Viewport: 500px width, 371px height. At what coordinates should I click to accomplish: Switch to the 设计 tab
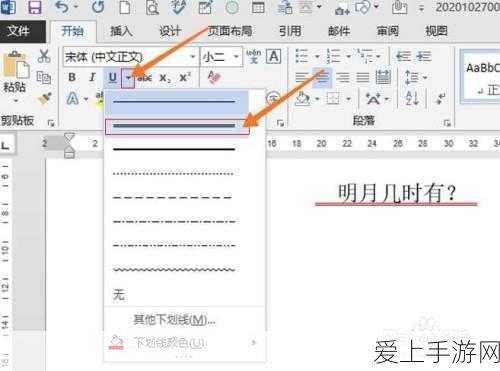[170, 31]
